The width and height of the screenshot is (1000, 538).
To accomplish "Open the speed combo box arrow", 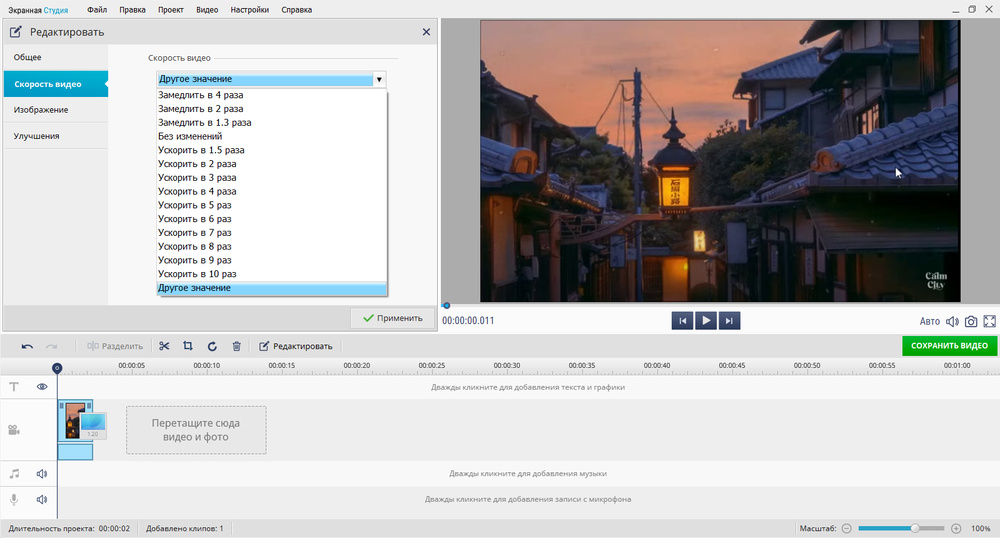I will click(379, 79).
